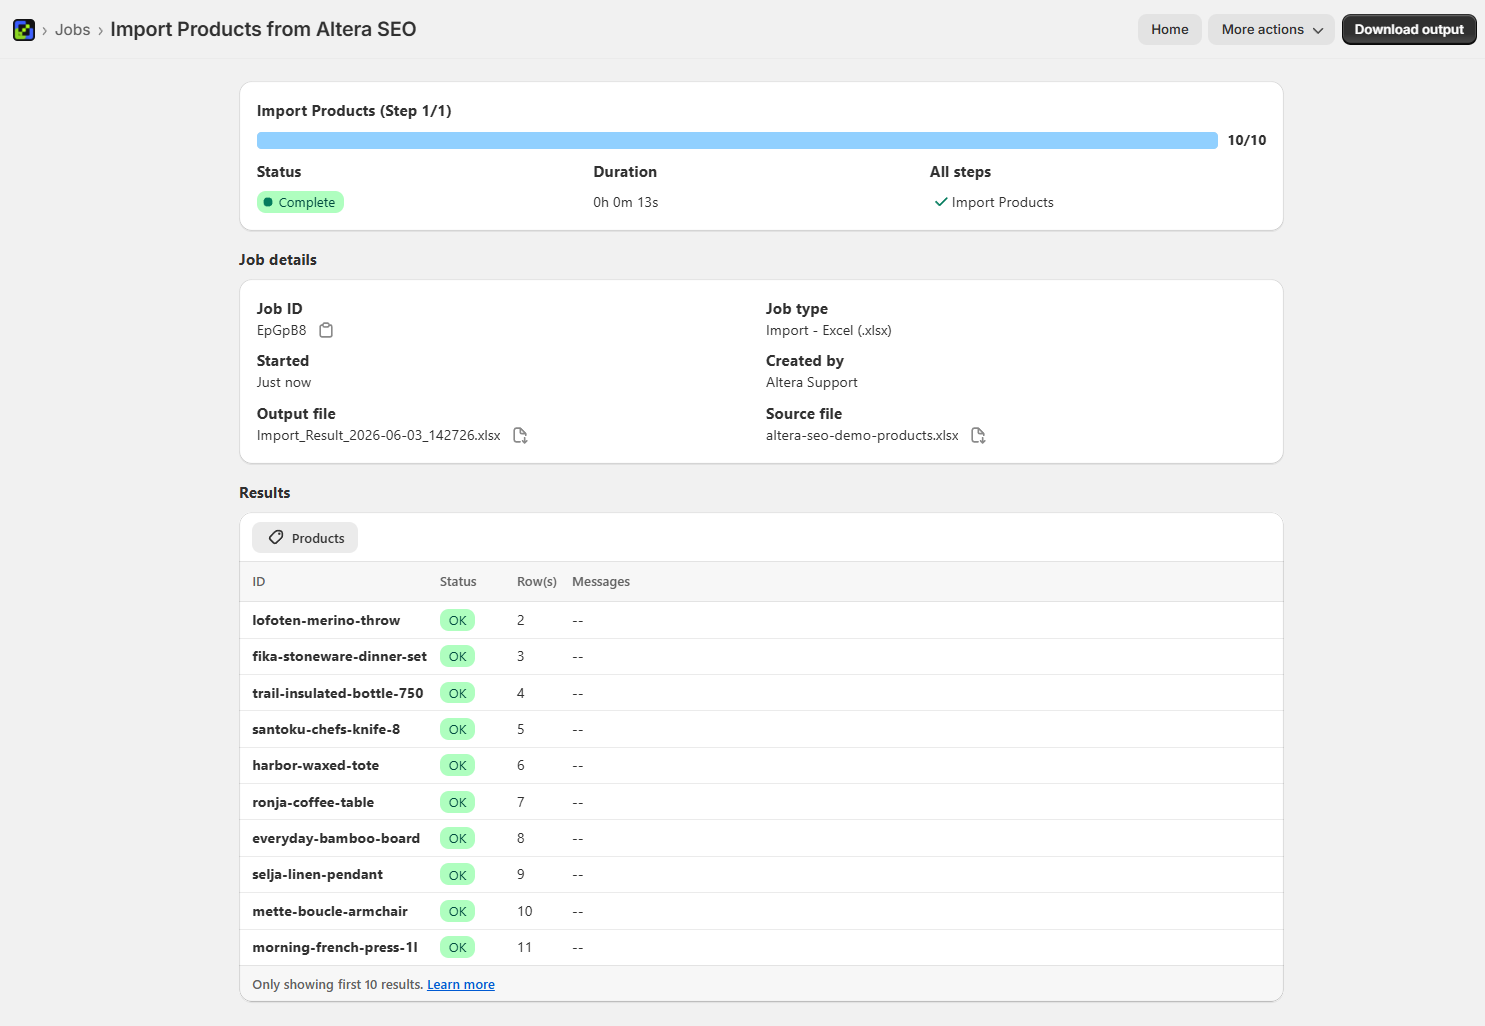Click the Complete status badge
This screenshot has width=1485, height=1026.
pos(300,202)
